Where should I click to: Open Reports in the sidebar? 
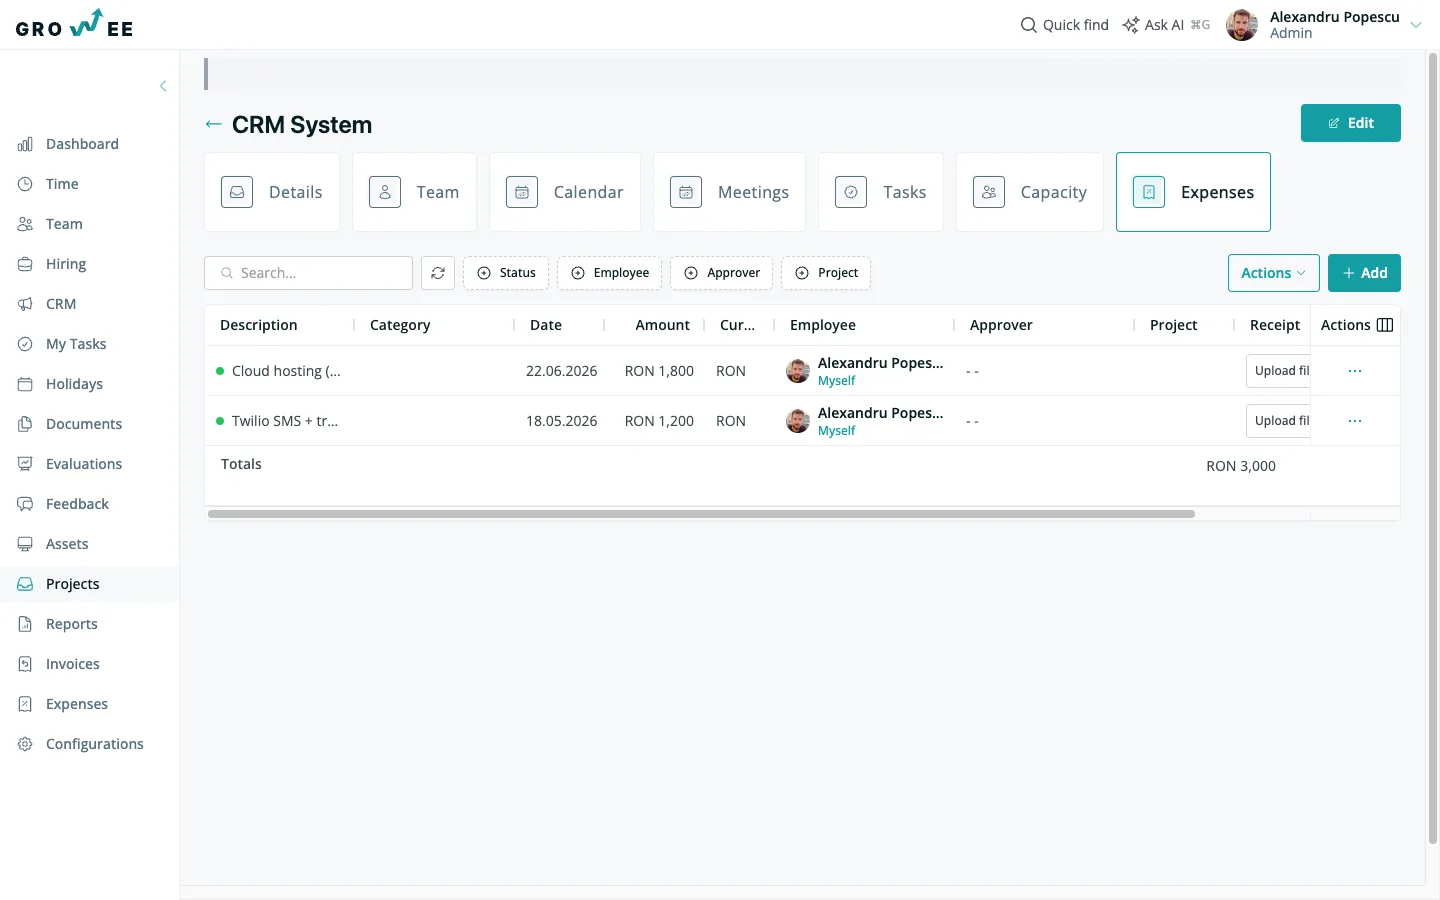pyautogui.click(x=72, y=624)
